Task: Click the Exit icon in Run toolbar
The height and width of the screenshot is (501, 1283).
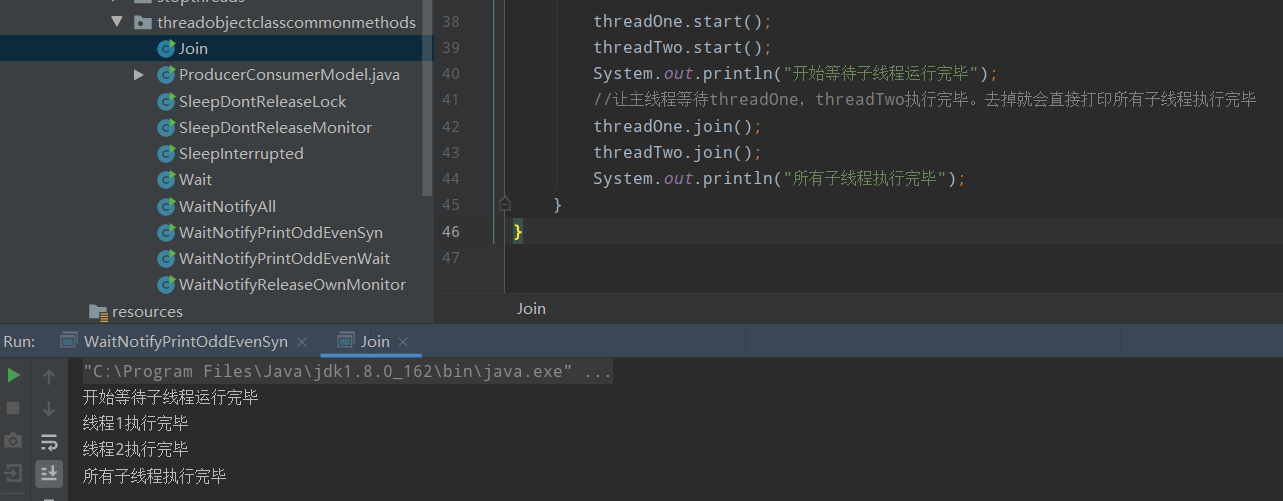Action: (x=13, y=473)
